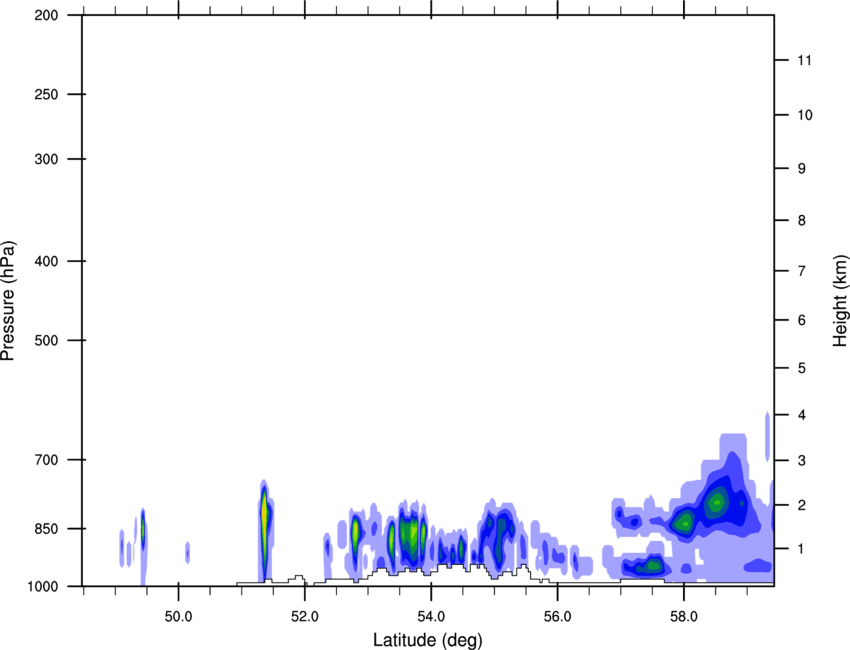
Task: Click the 700 pressure tick label
Action: pos(47,460)
